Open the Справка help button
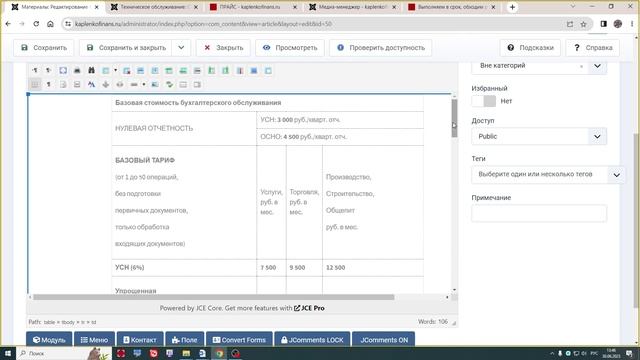Viewport: 640px width, 360px height. click(593, 48)
